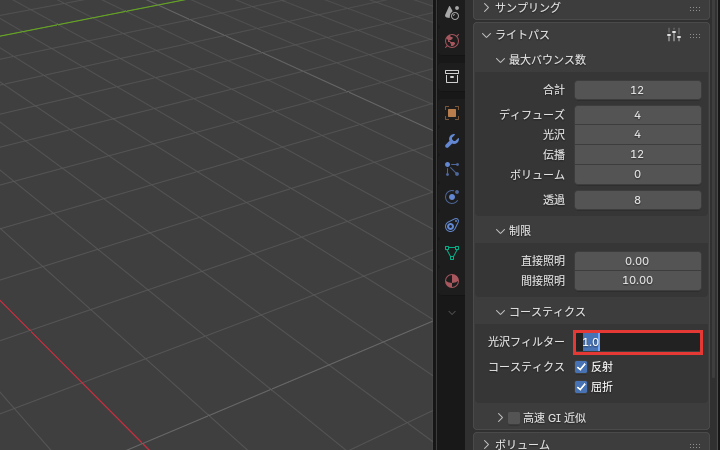Click the 伝播 label
This screenshot has height=450, width=720.
554,155
